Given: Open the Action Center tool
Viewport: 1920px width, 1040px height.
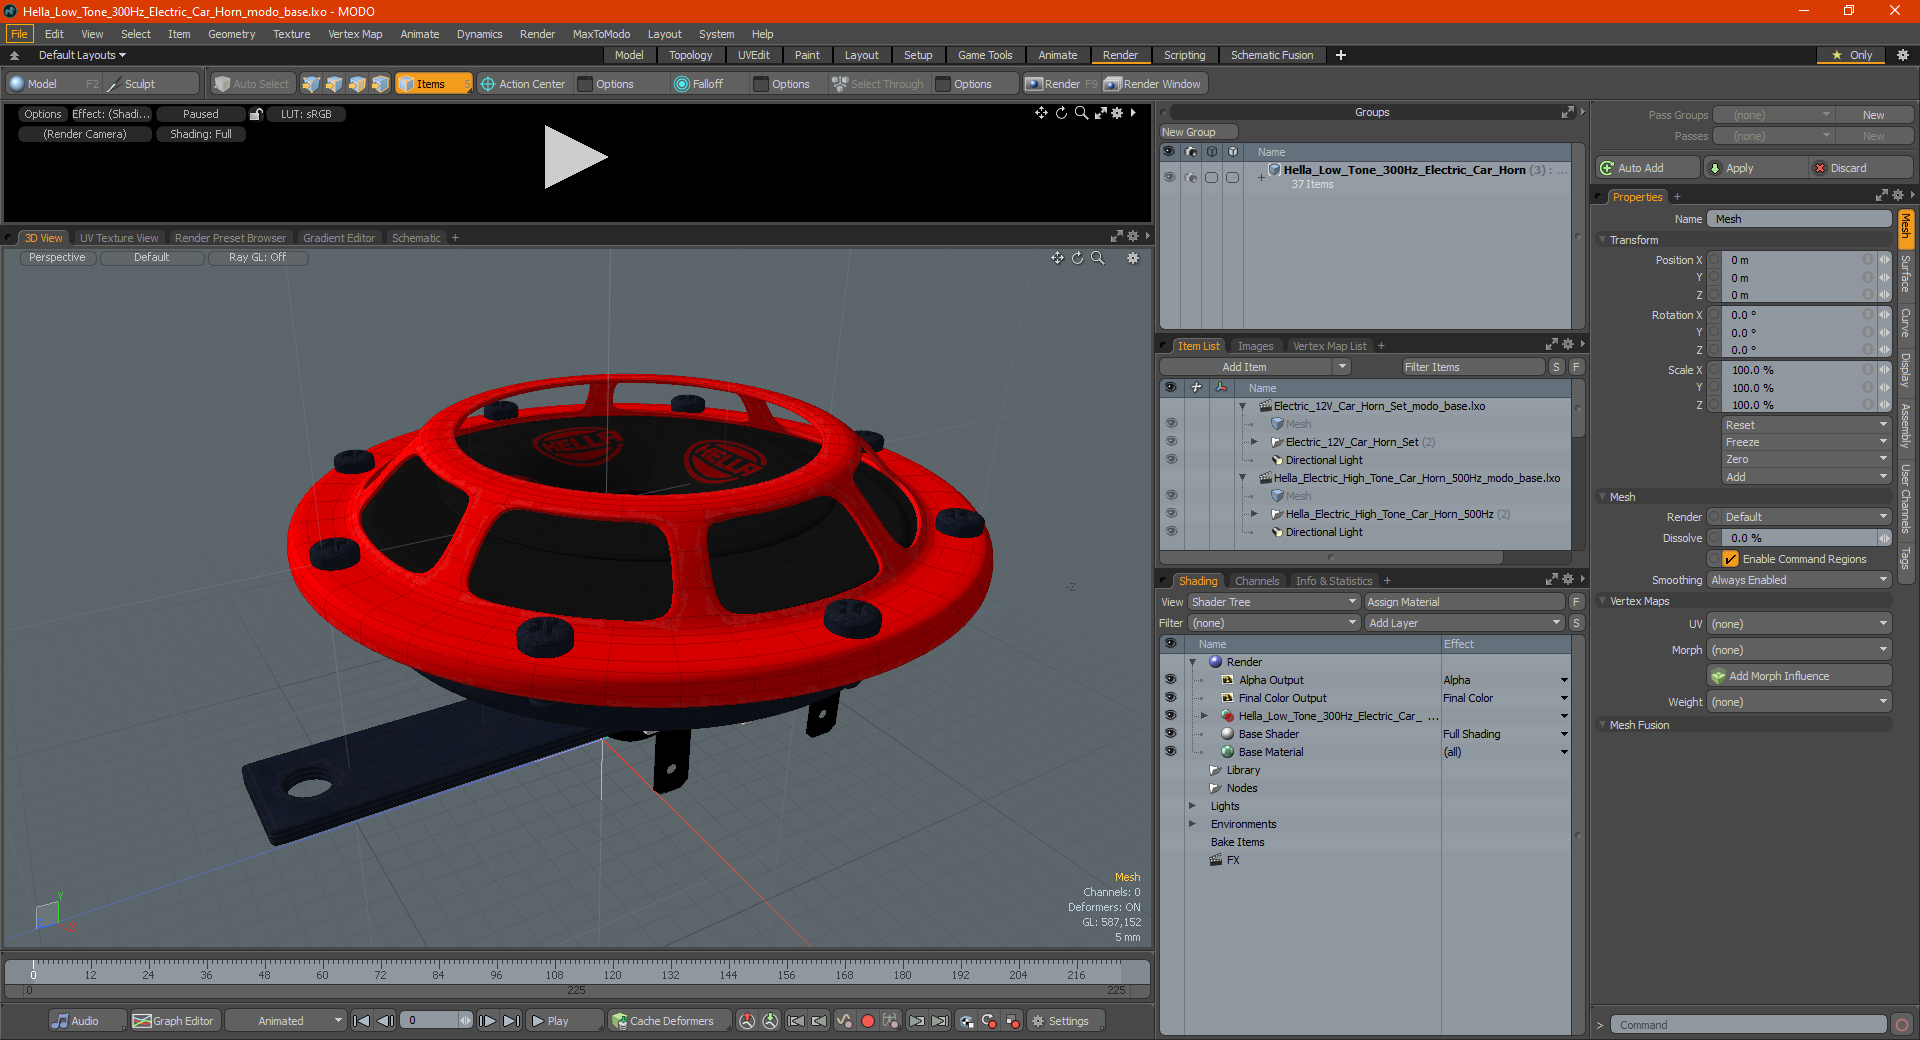Looking at the screenshot, I should [x=523, y=84].
